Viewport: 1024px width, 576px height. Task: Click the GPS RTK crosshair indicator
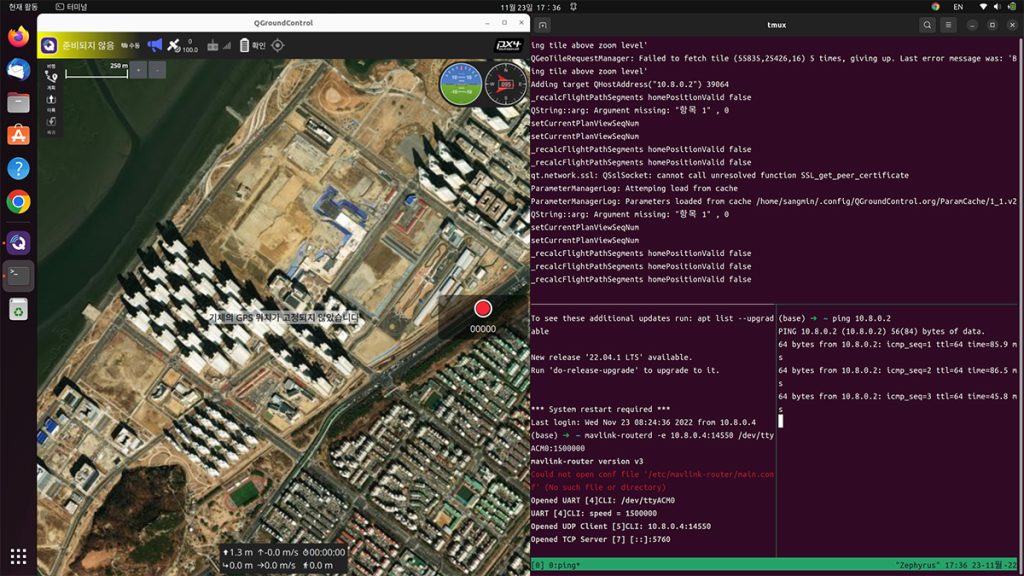(x=278, y=45)
